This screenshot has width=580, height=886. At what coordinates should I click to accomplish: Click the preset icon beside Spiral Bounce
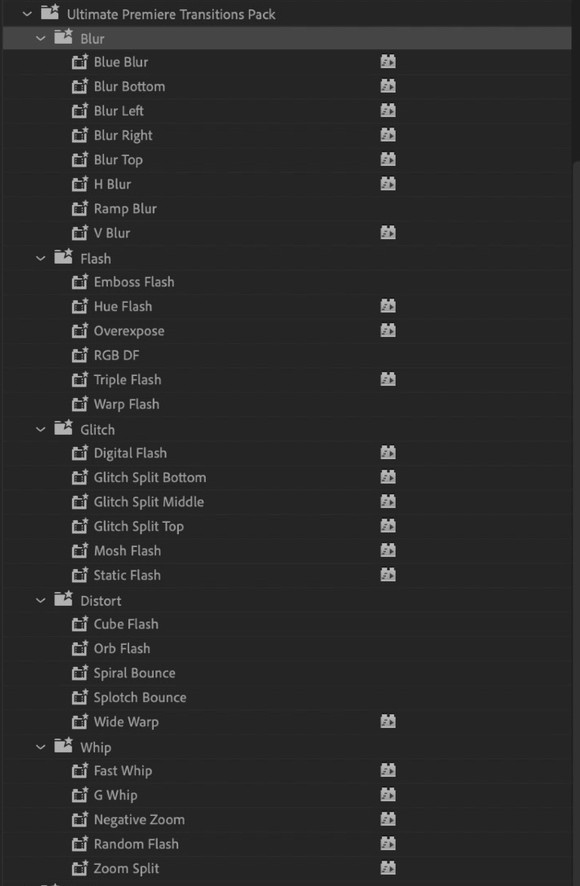coord(80,672)
